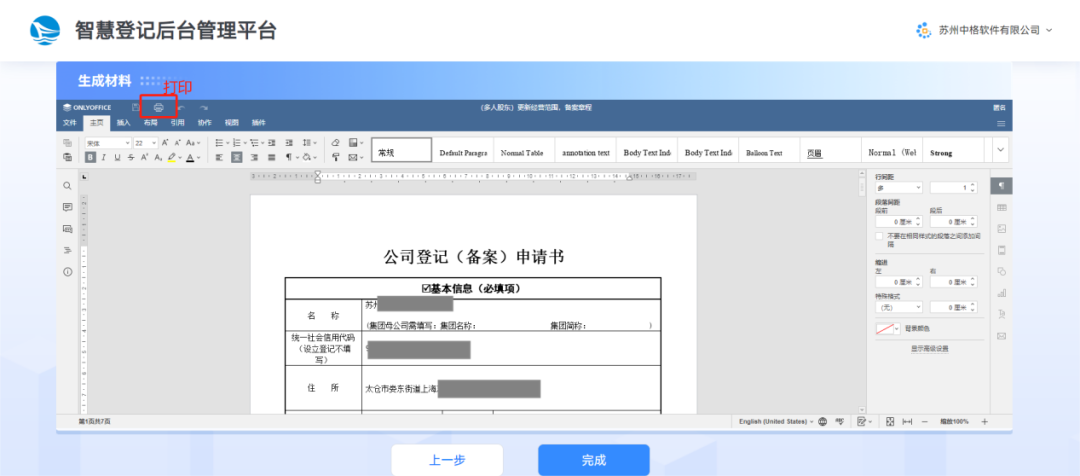Switch to the 插入 (Insert) tab
Screen dimensions: 1080x476
pos(124,123)
